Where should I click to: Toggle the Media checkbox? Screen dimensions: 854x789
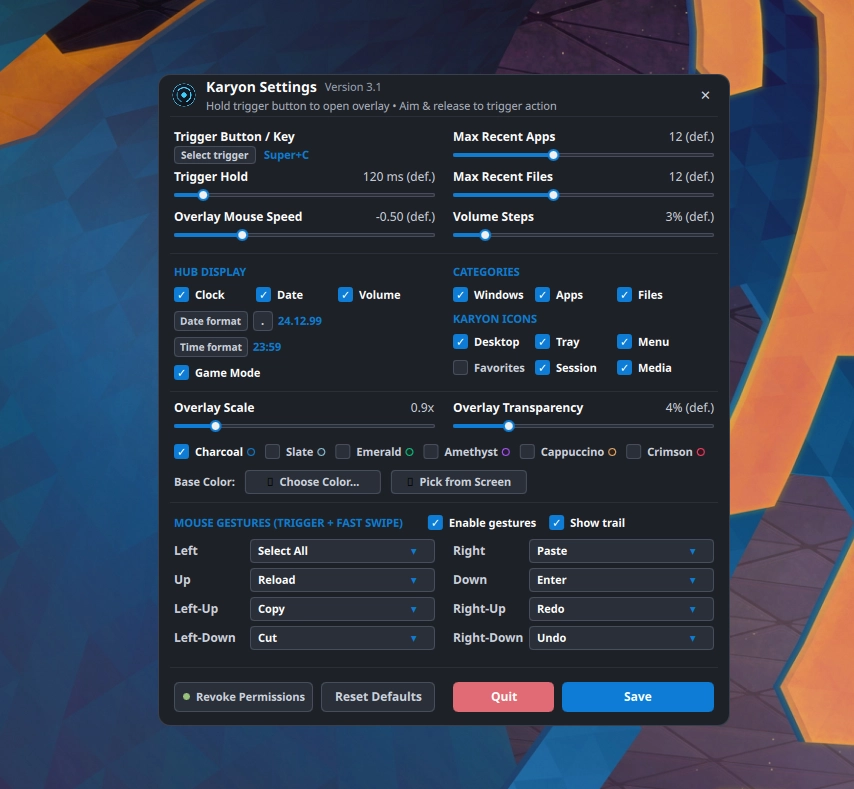point(624,368)
